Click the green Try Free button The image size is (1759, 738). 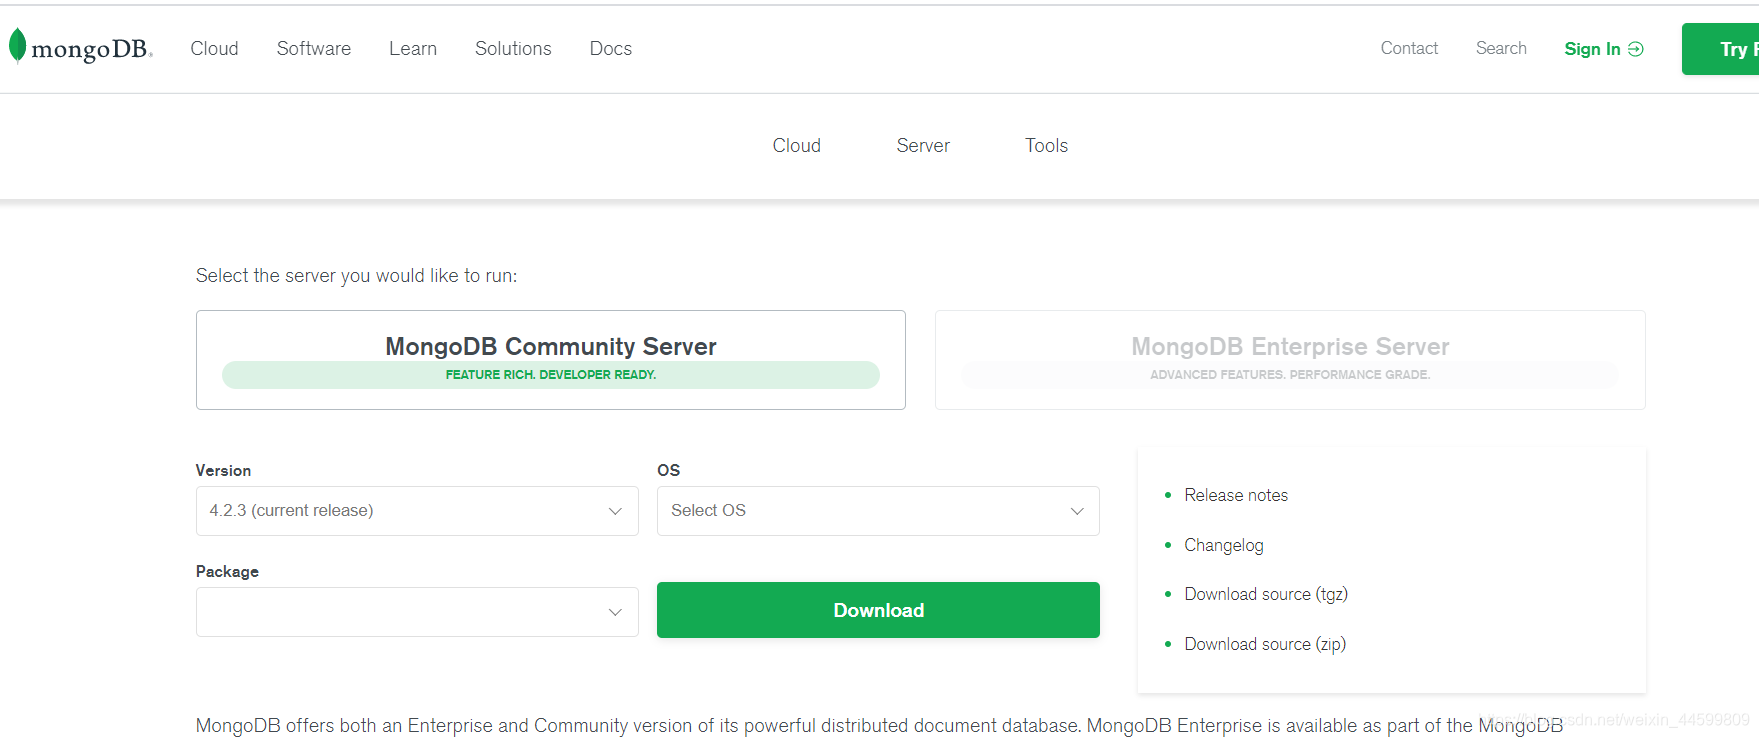[1721, 49]
